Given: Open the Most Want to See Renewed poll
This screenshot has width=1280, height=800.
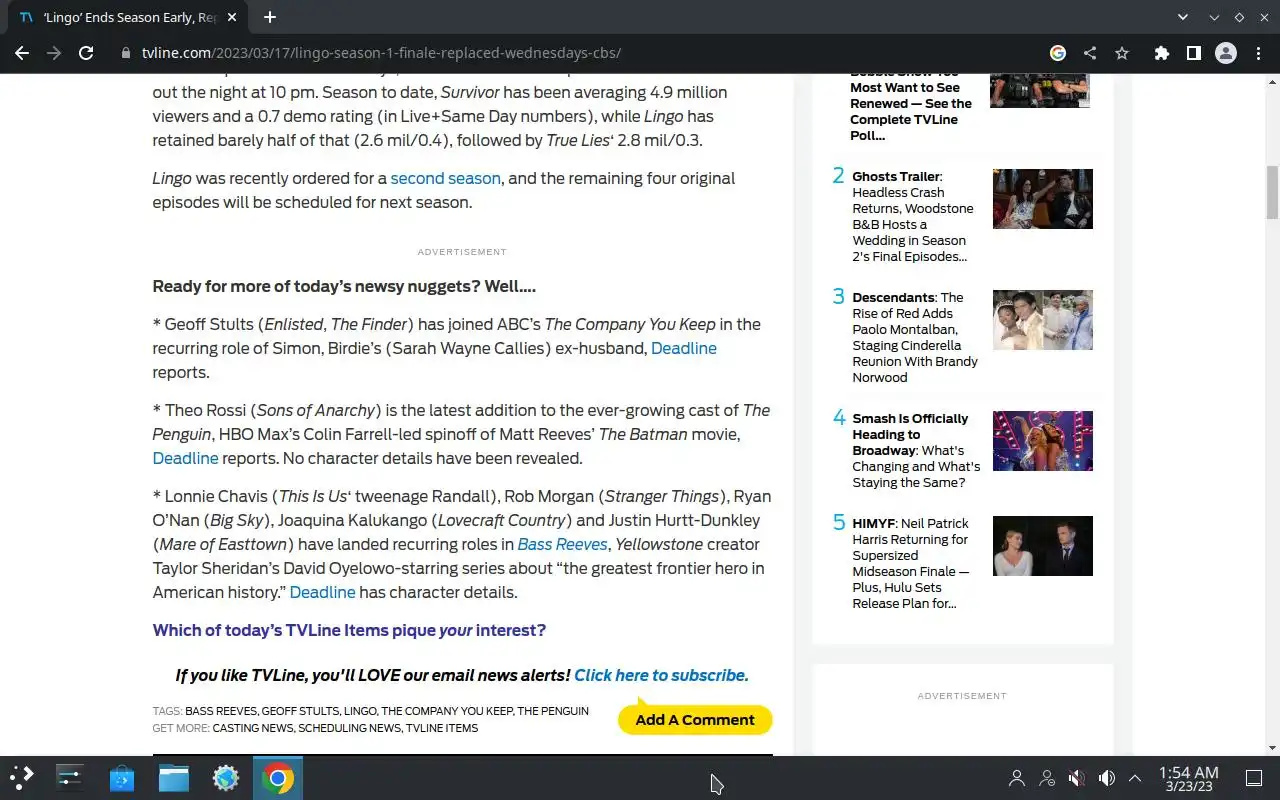Looking at the screenshot, I should coord(911,108).
